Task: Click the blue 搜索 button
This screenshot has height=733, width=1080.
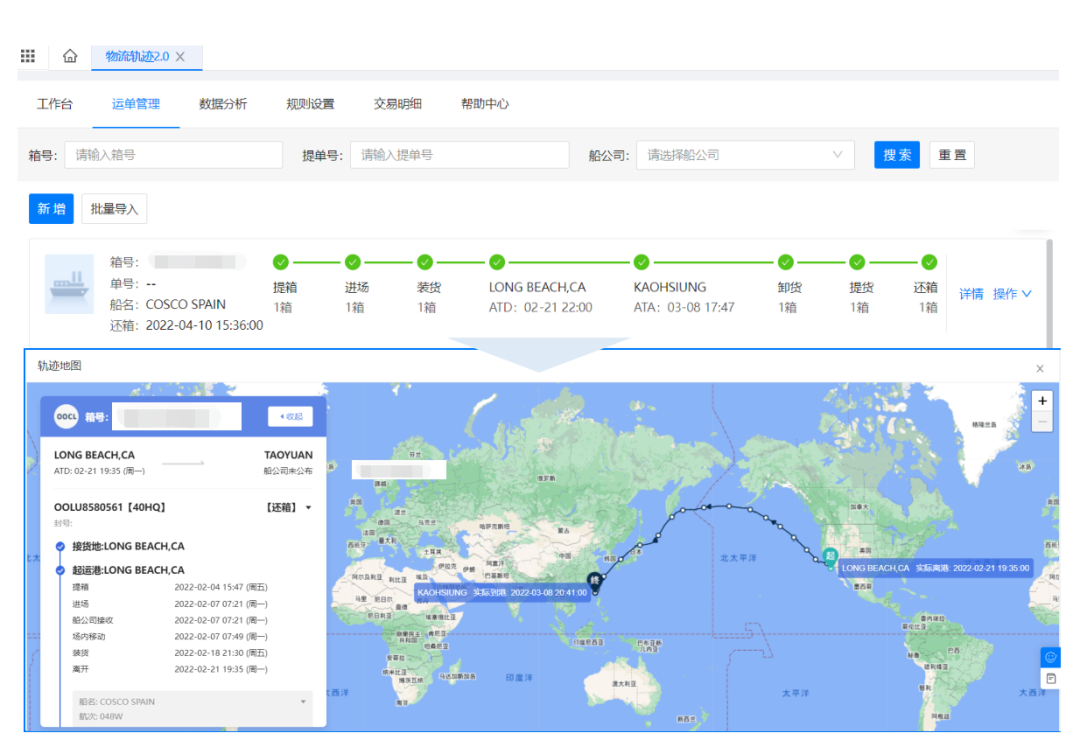Action: [896, 155]
